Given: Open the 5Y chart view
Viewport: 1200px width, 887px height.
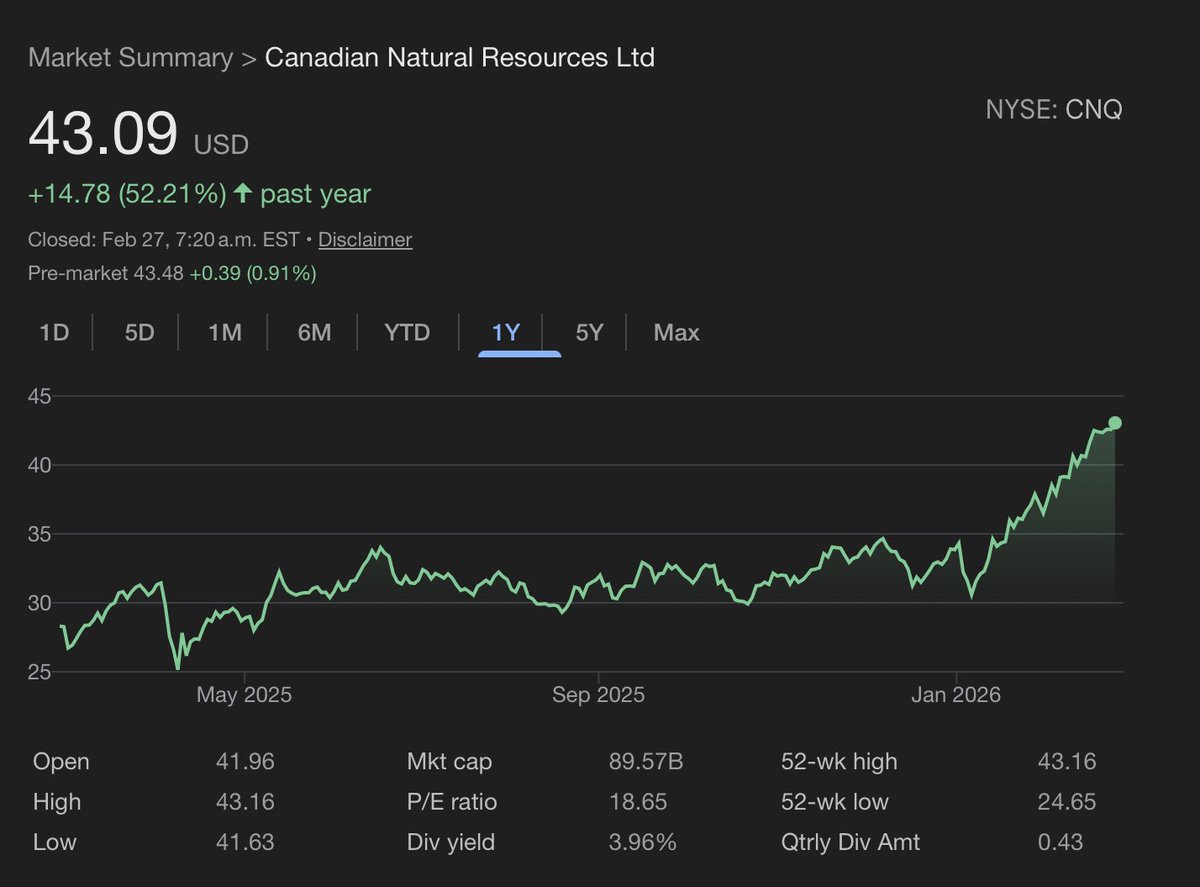Looking at the screenshot, I should click(x=588, y=332).
